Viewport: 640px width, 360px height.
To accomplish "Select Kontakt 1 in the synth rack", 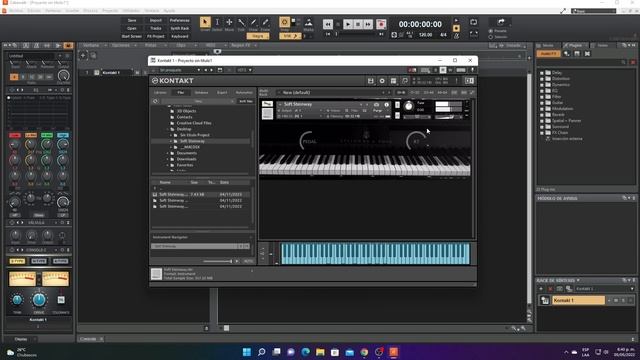I will 578,300.
